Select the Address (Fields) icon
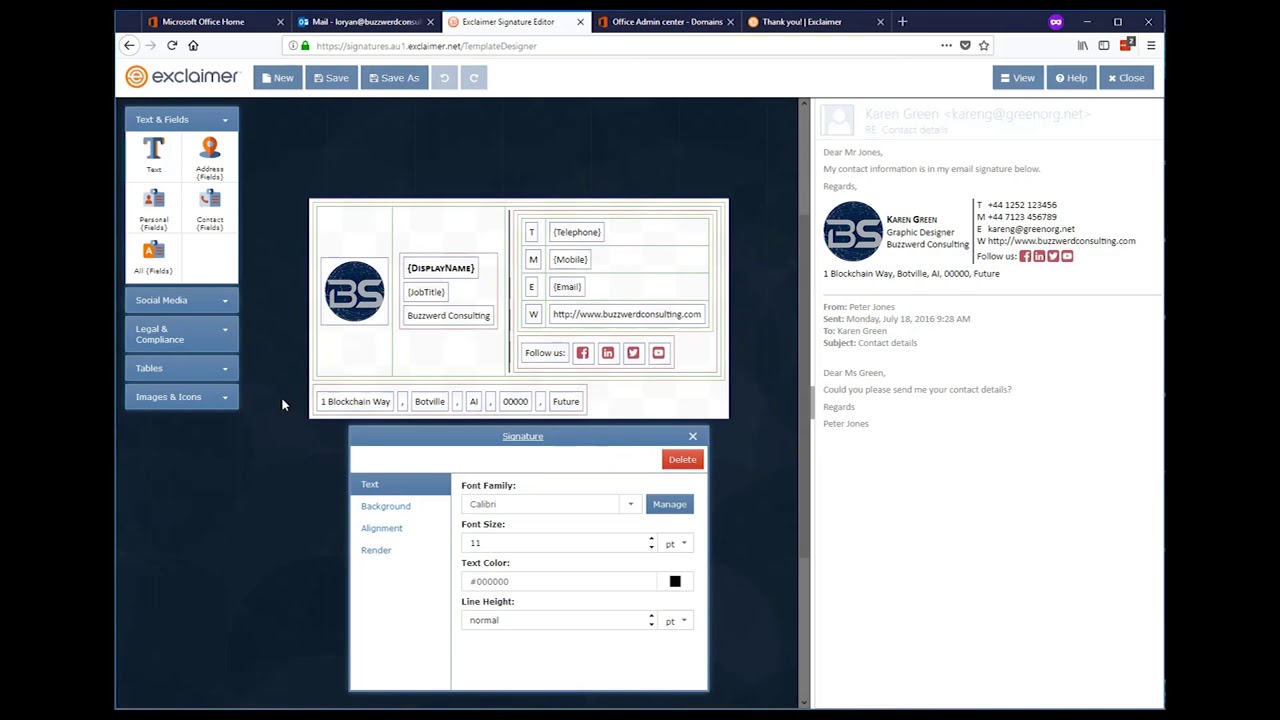1280x720 pixels. [x=210, y=147]
